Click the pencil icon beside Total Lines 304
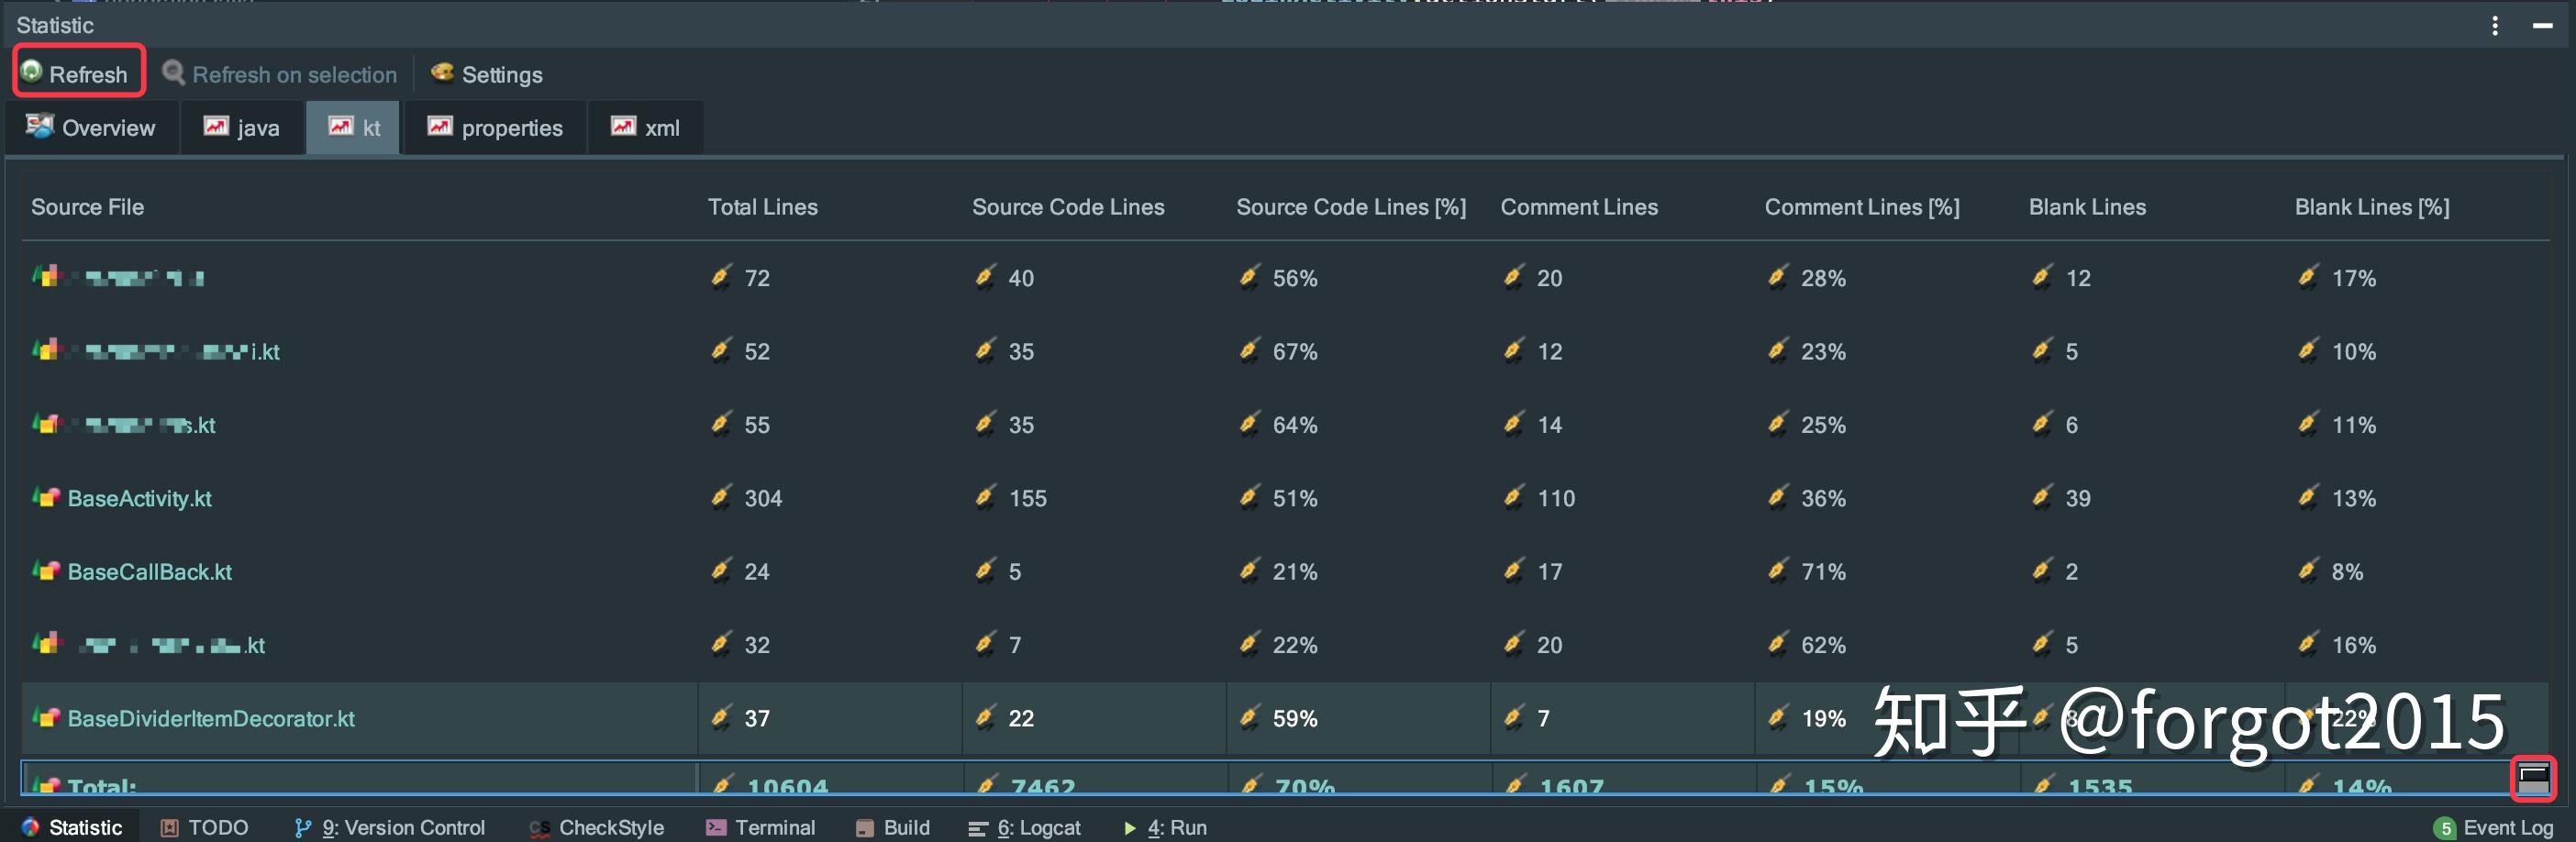The height and width of the screenshot is (842, 2576). [x=721, y=496]
